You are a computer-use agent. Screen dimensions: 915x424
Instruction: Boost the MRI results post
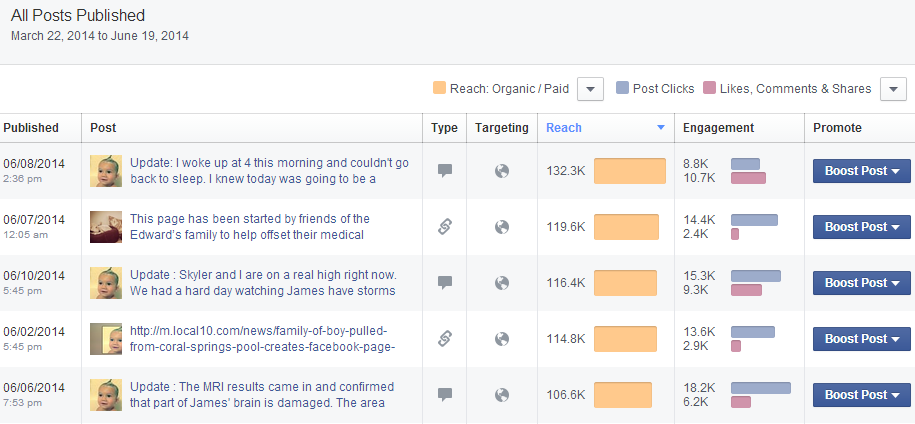pos(860,395)
